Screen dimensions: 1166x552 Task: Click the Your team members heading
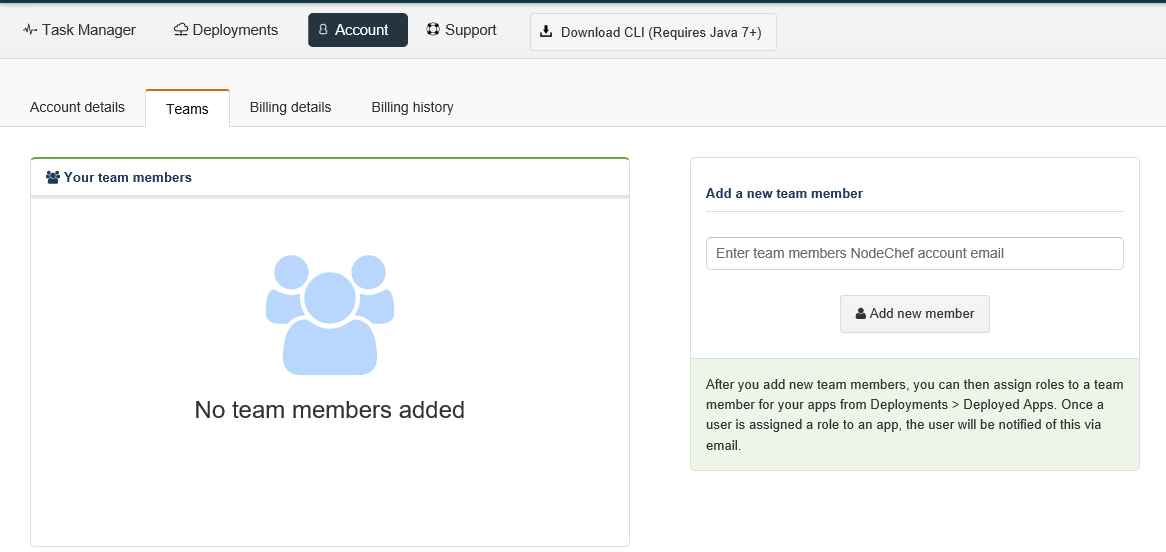(119, 178)
